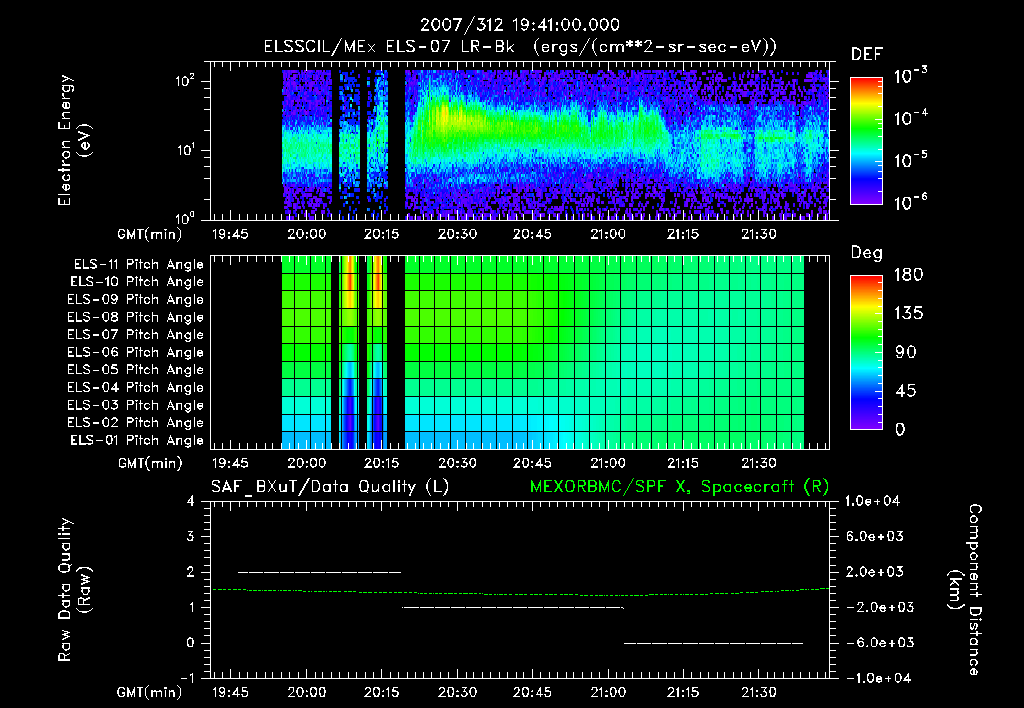Click the ELS-11 Pitch Angle row label
1024x708 pixels.
pos(138,265)
